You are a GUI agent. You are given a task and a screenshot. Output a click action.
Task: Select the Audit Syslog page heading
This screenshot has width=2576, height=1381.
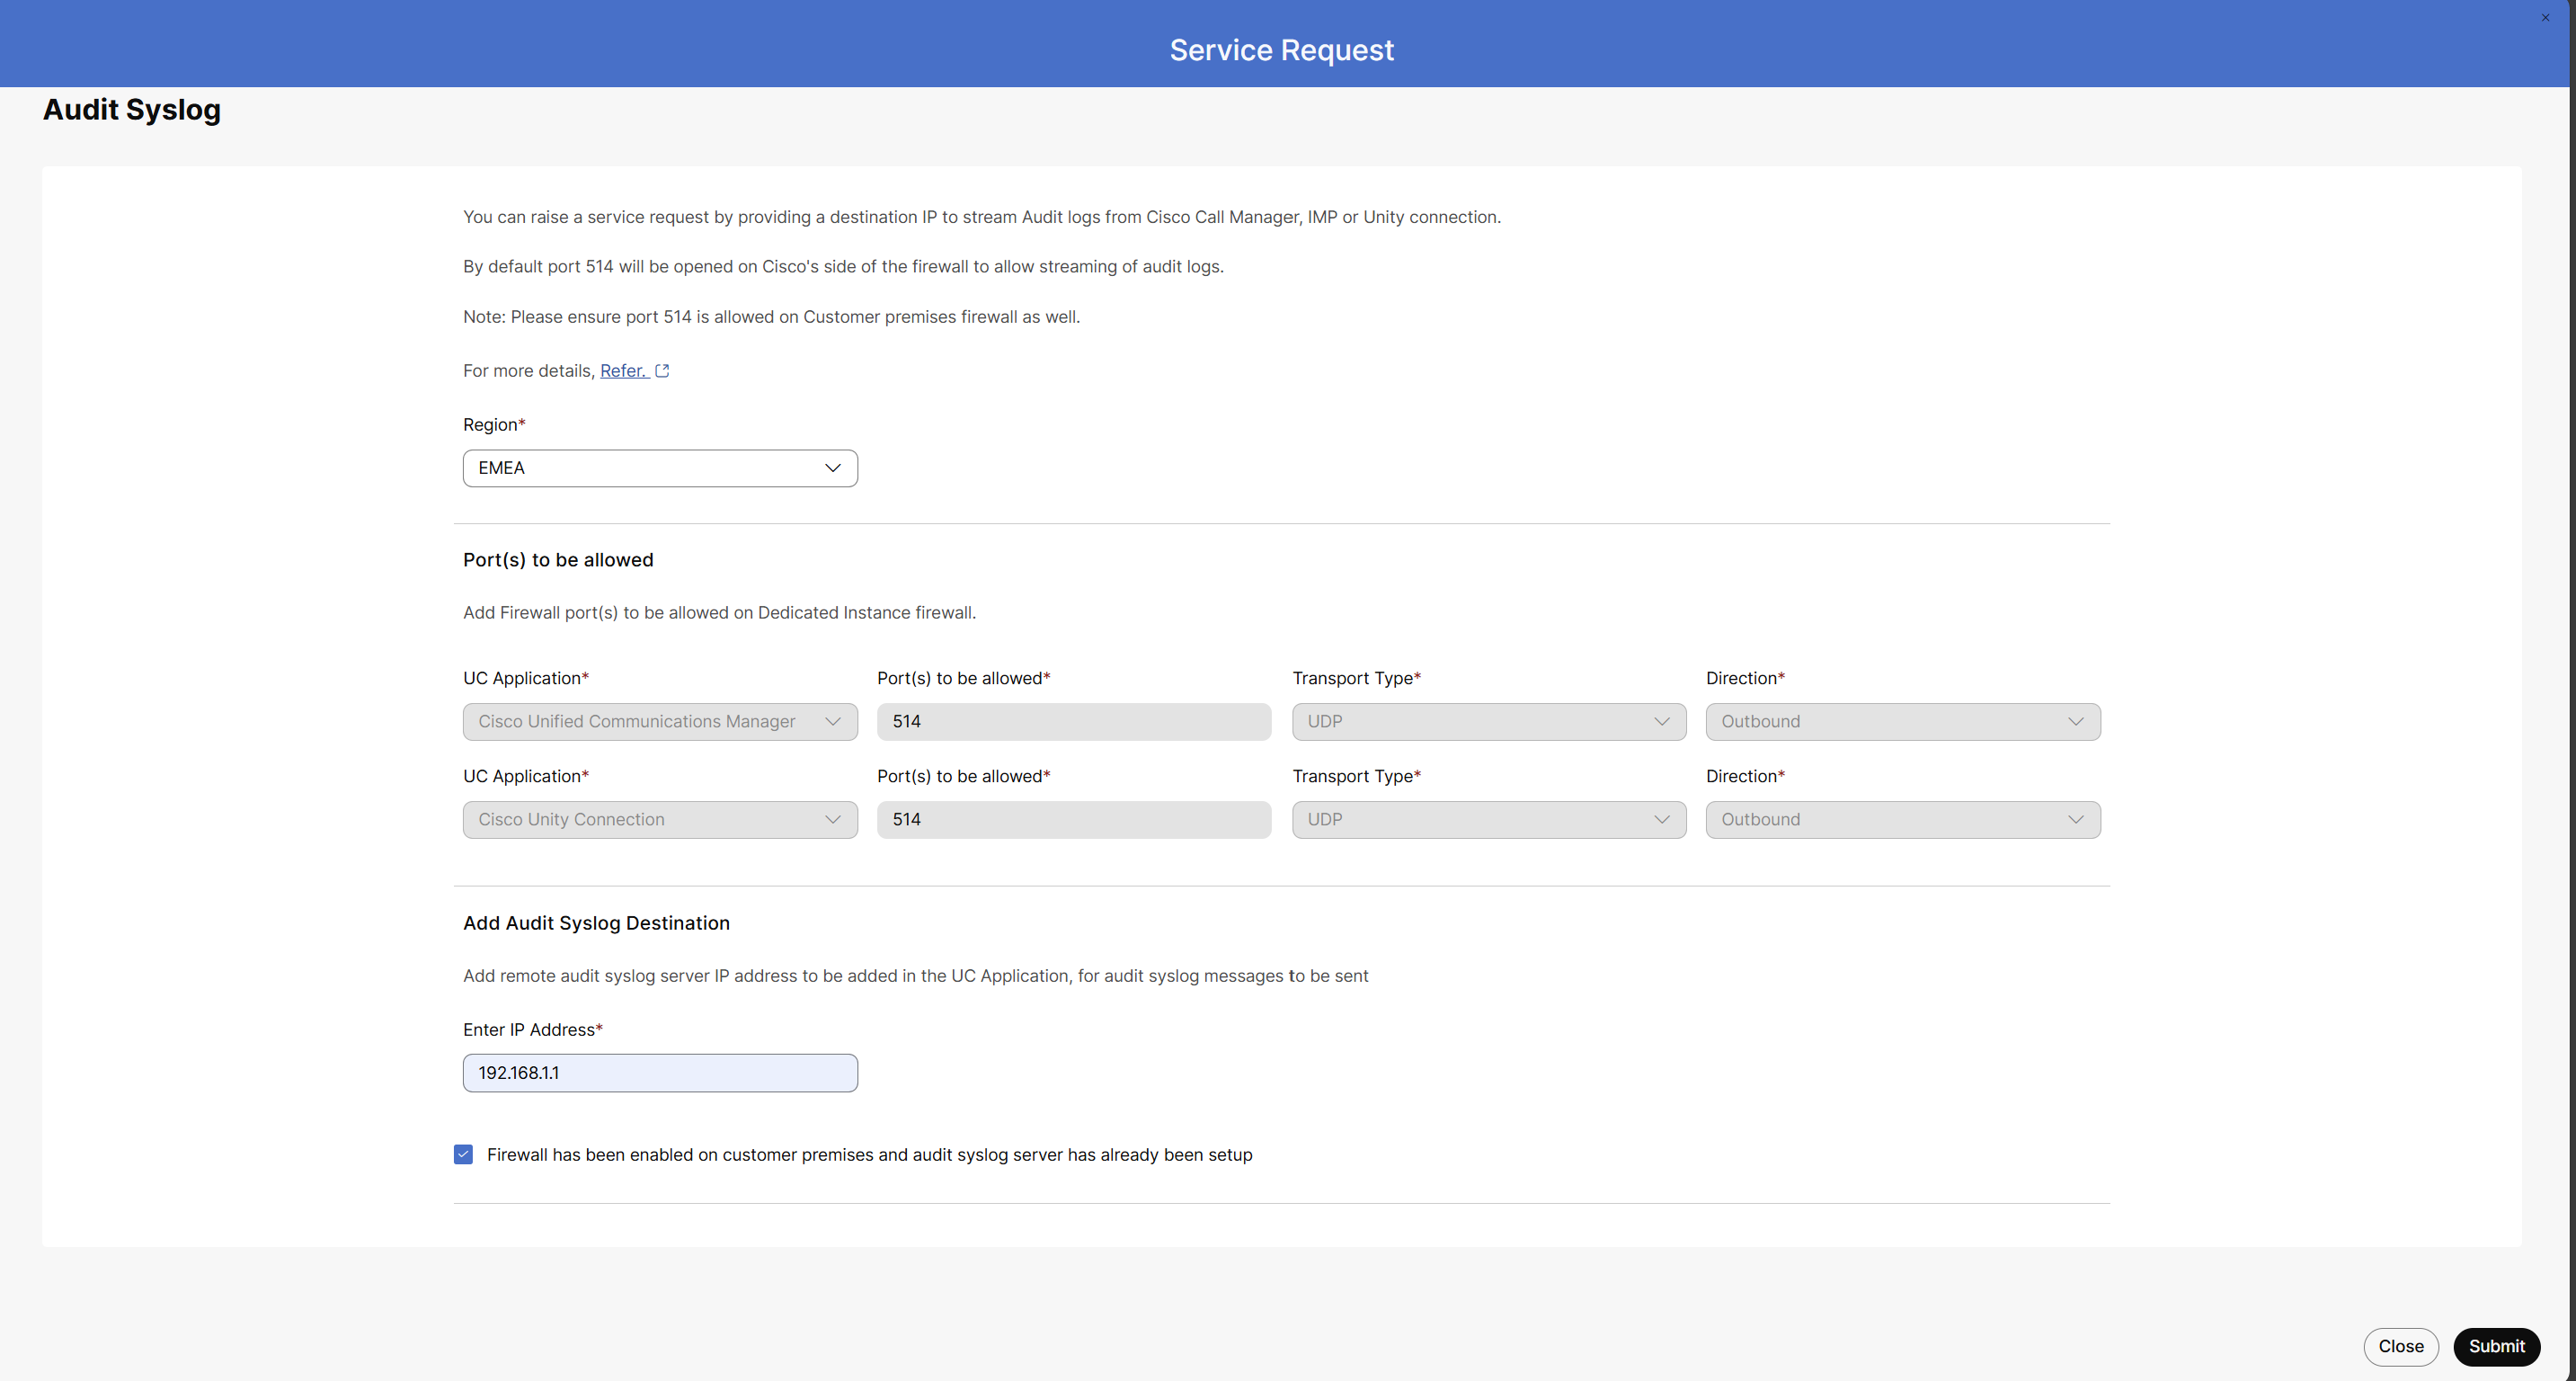(x=131, y=110)
